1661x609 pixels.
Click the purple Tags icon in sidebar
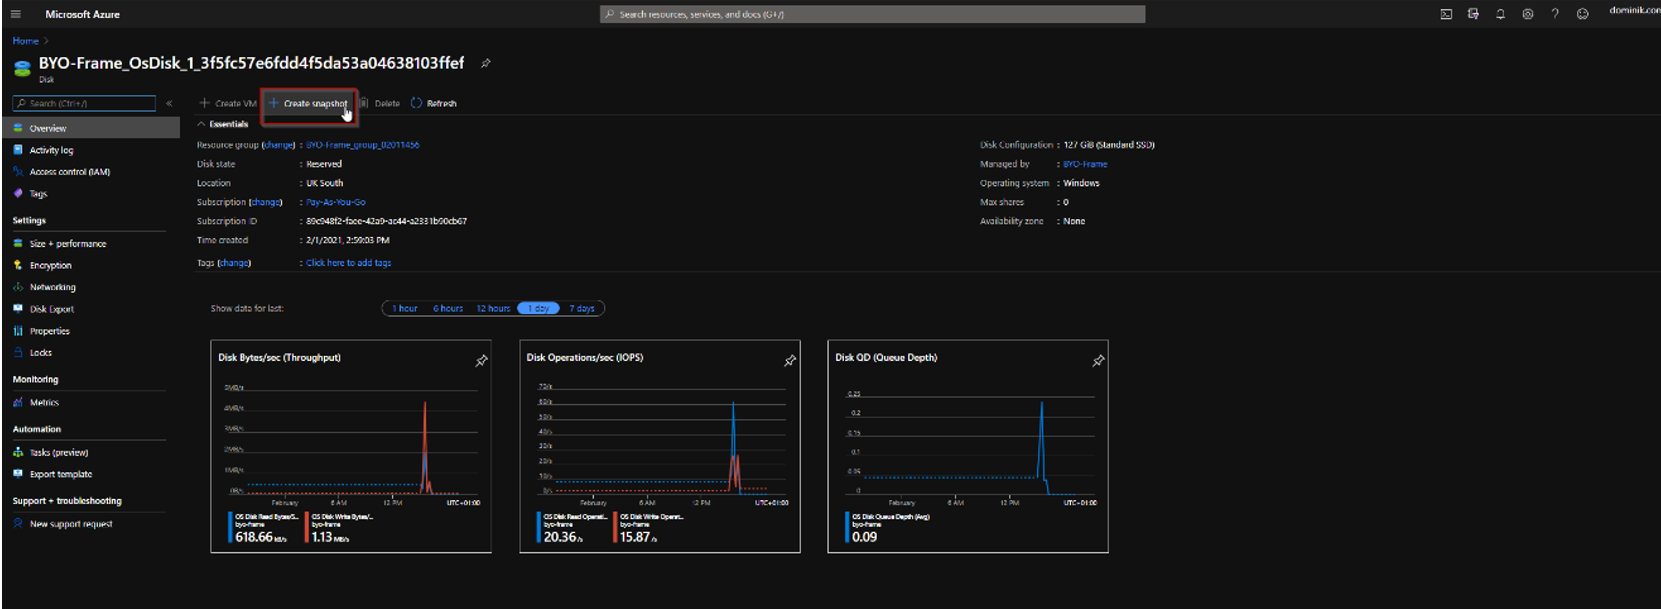(x=18, y=193)
